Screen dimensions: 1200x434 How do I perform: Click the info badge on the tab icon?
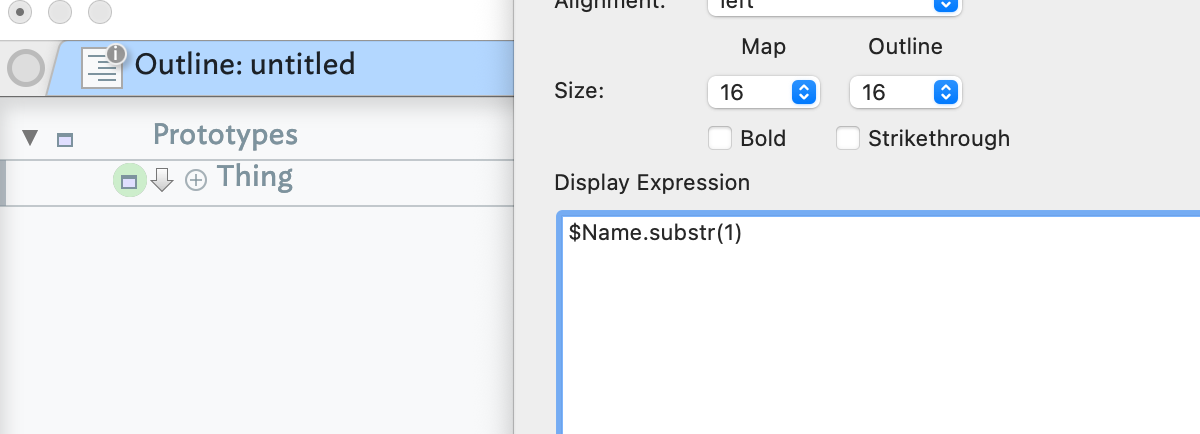pyautogui.click(x=116, y=53)
